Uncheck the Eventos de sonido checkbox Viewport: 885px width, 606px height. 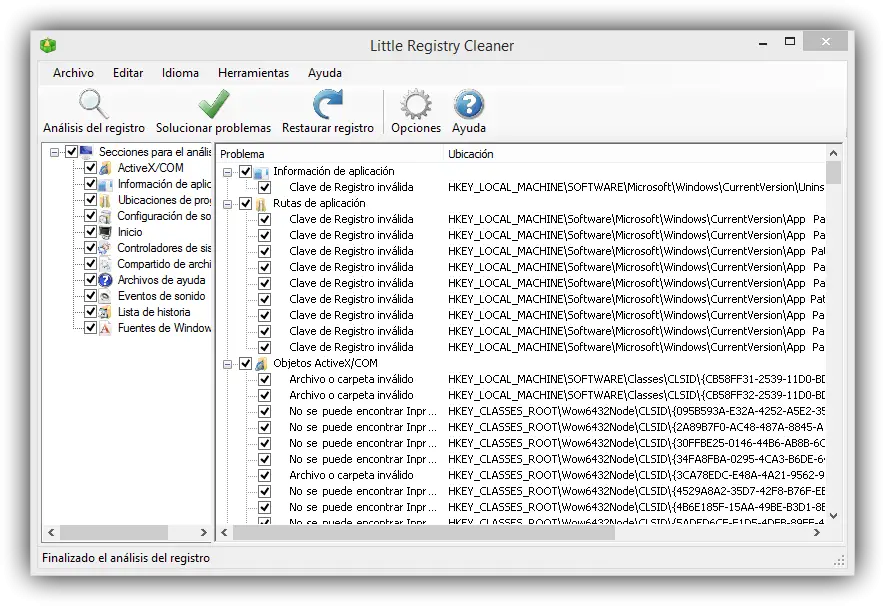90,296
